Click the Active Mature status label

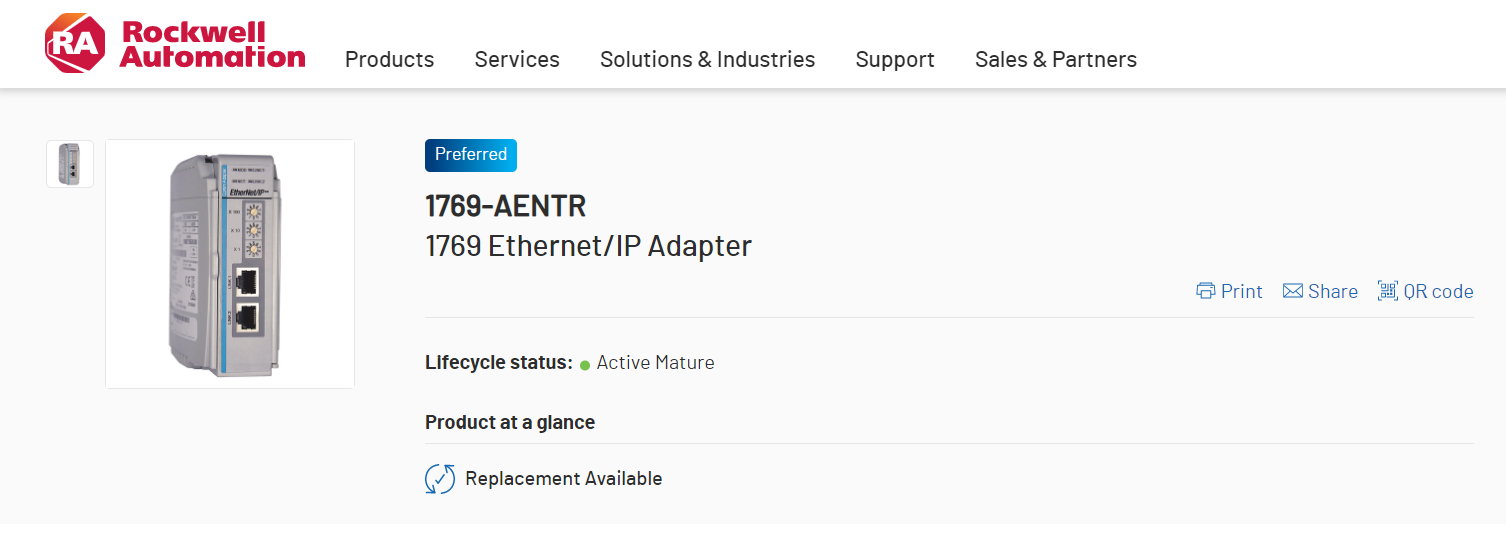click(x=655, y=363)
